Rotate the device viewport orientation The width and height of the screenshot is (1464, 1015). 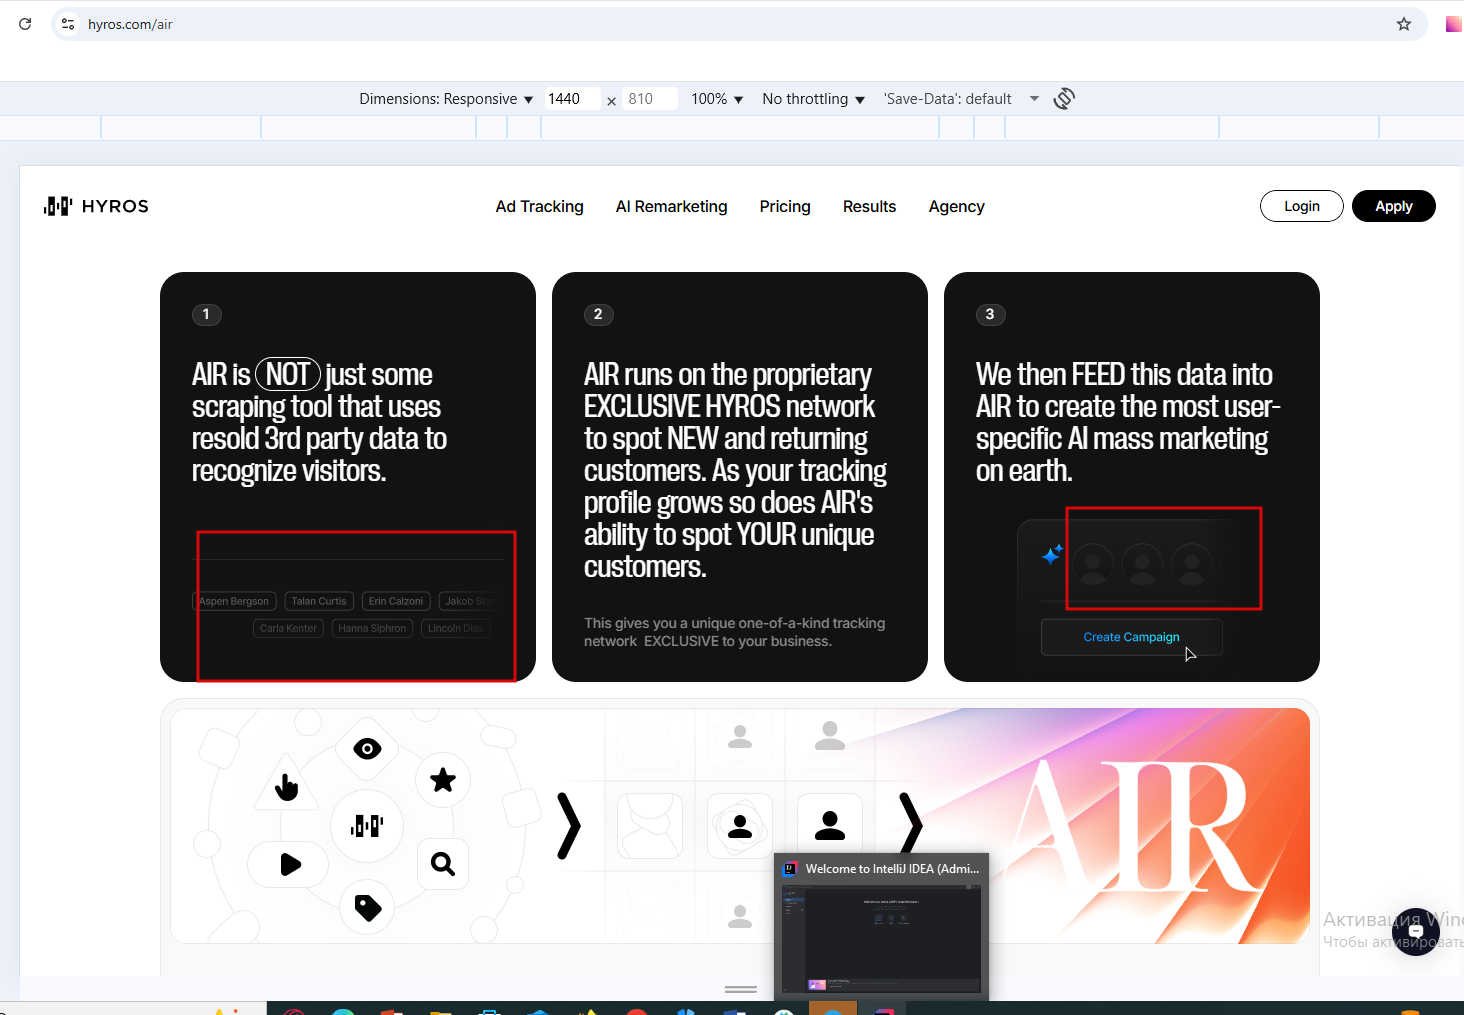(x=1064, y=98)
